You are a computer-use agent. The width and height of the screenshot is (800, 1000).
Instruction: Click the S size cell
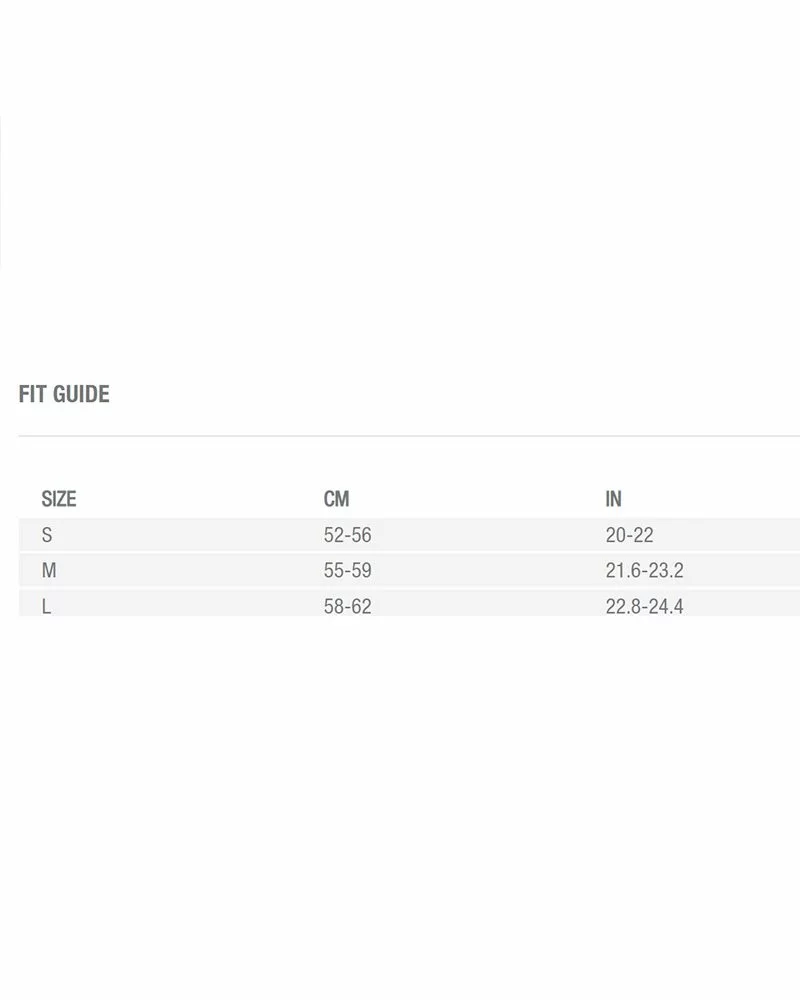tap(47, 535)
